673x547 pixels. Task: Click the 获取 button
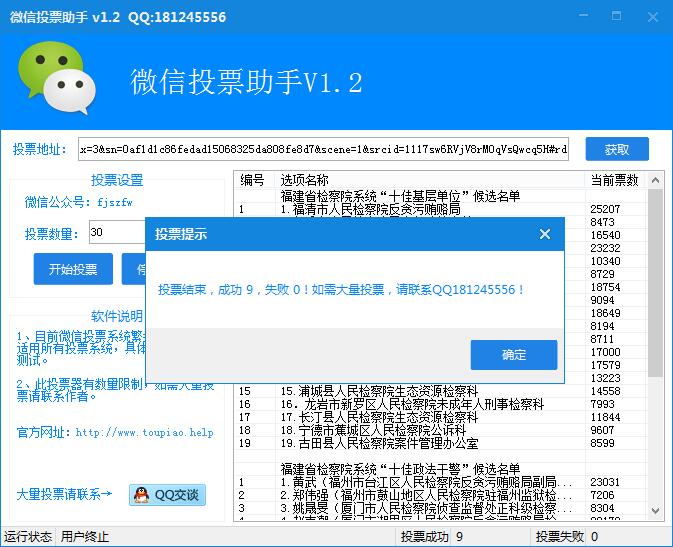[617, 149]
